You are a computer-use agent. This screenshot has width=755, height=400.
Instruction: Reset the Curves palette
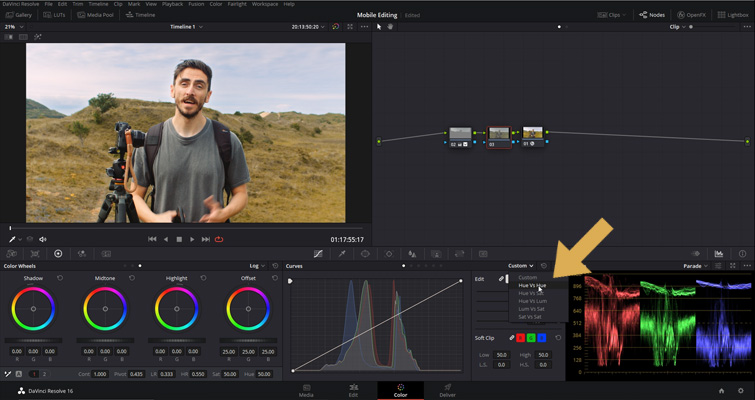544,266
